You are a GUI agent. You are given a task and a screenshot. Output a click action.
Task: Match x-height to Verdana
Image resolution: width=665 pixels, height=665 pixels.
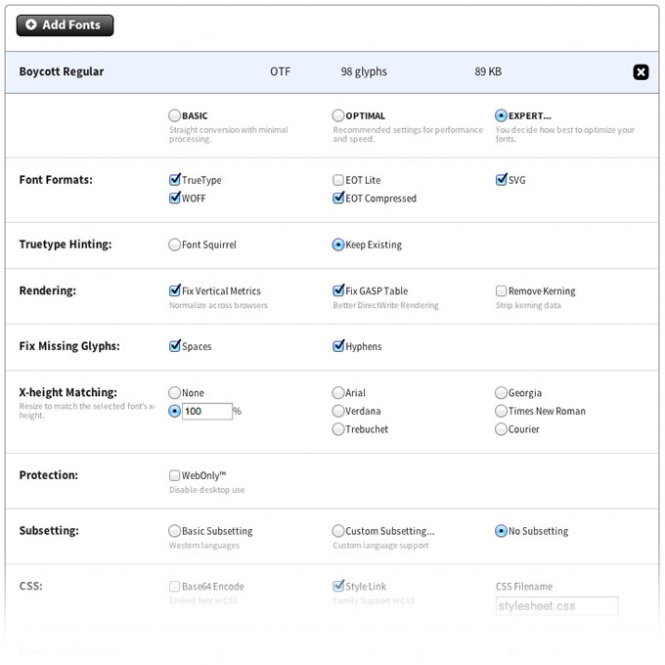pyautogui.click(x=338, y=411)
